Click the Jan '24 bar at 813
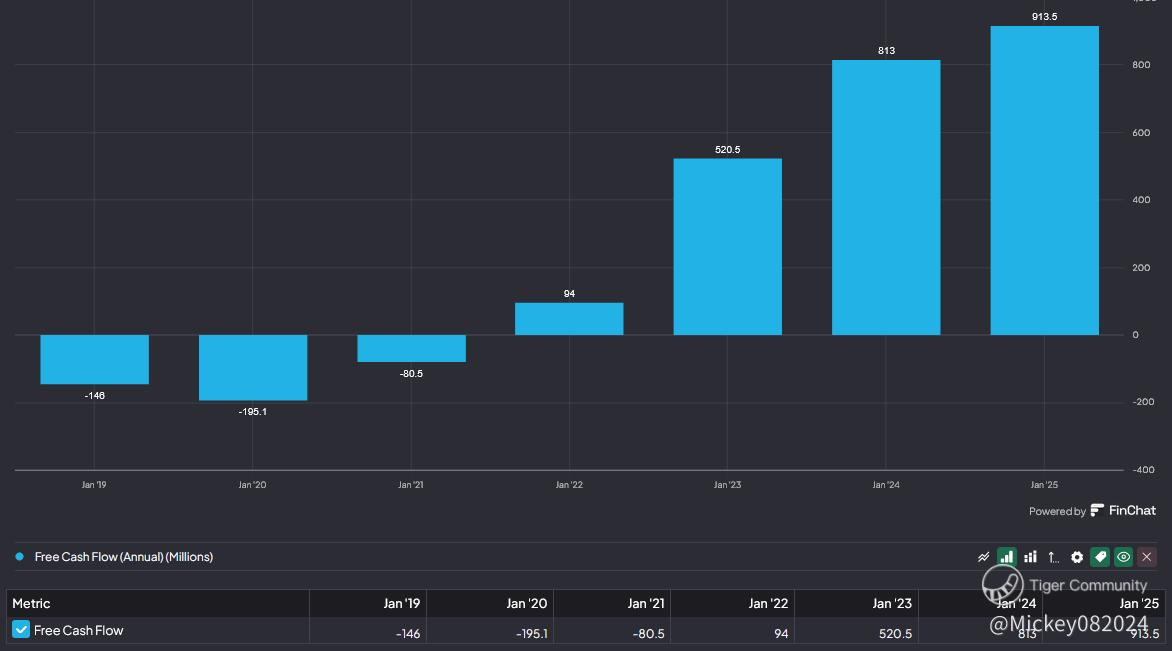Image resolution: width=1172 pixels, height=651 pixels. click(x=886, y=197)
